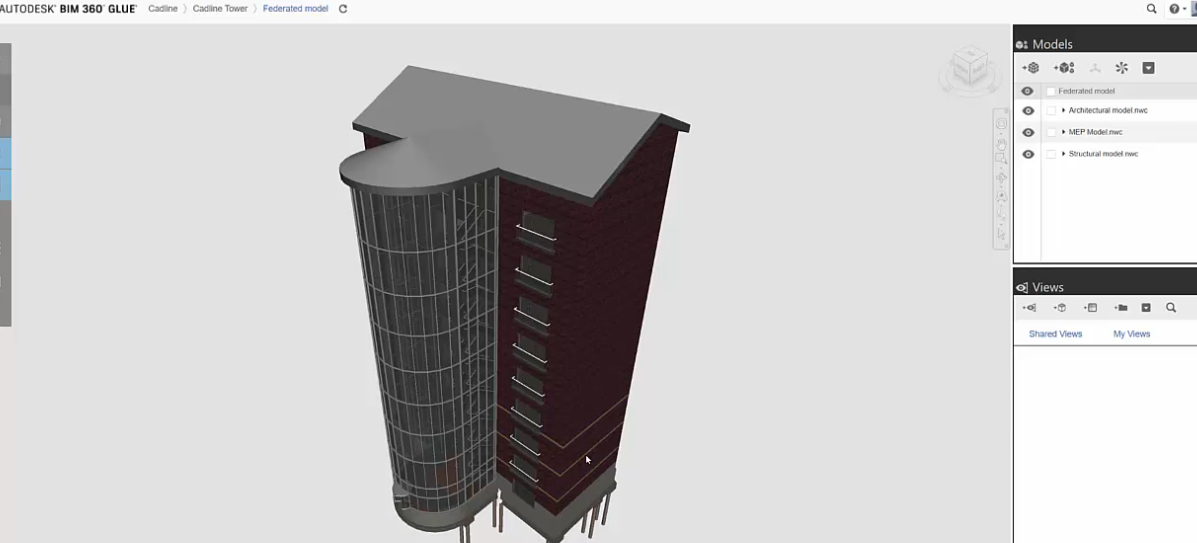Viewport: 1197px width, 543px height.
Task: Click the add model icon in Models toolbar
Action: [1031, 68]
